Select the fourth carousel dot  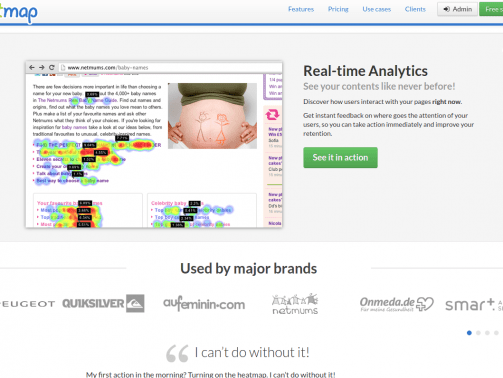pyautogui.click(x=496, y=333)
